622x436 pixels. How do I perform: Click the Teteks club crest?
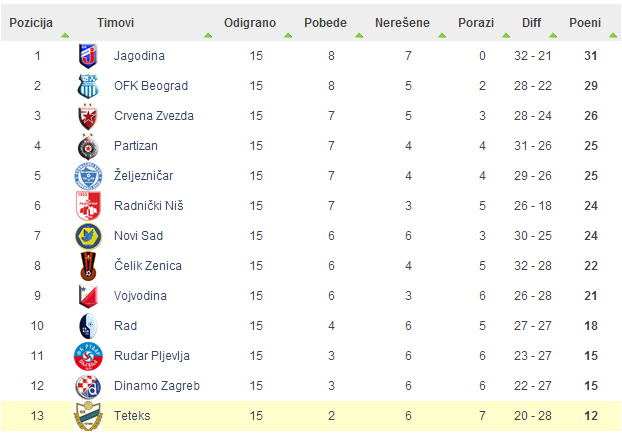pos(88,416)
